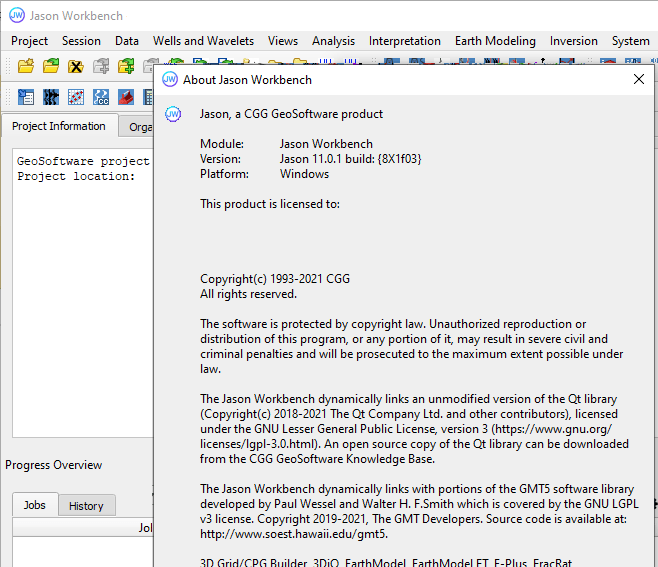The image size is (658, 567).
Task: Click the JW logo in the About dialog title bar
Action: pos(170,79)
